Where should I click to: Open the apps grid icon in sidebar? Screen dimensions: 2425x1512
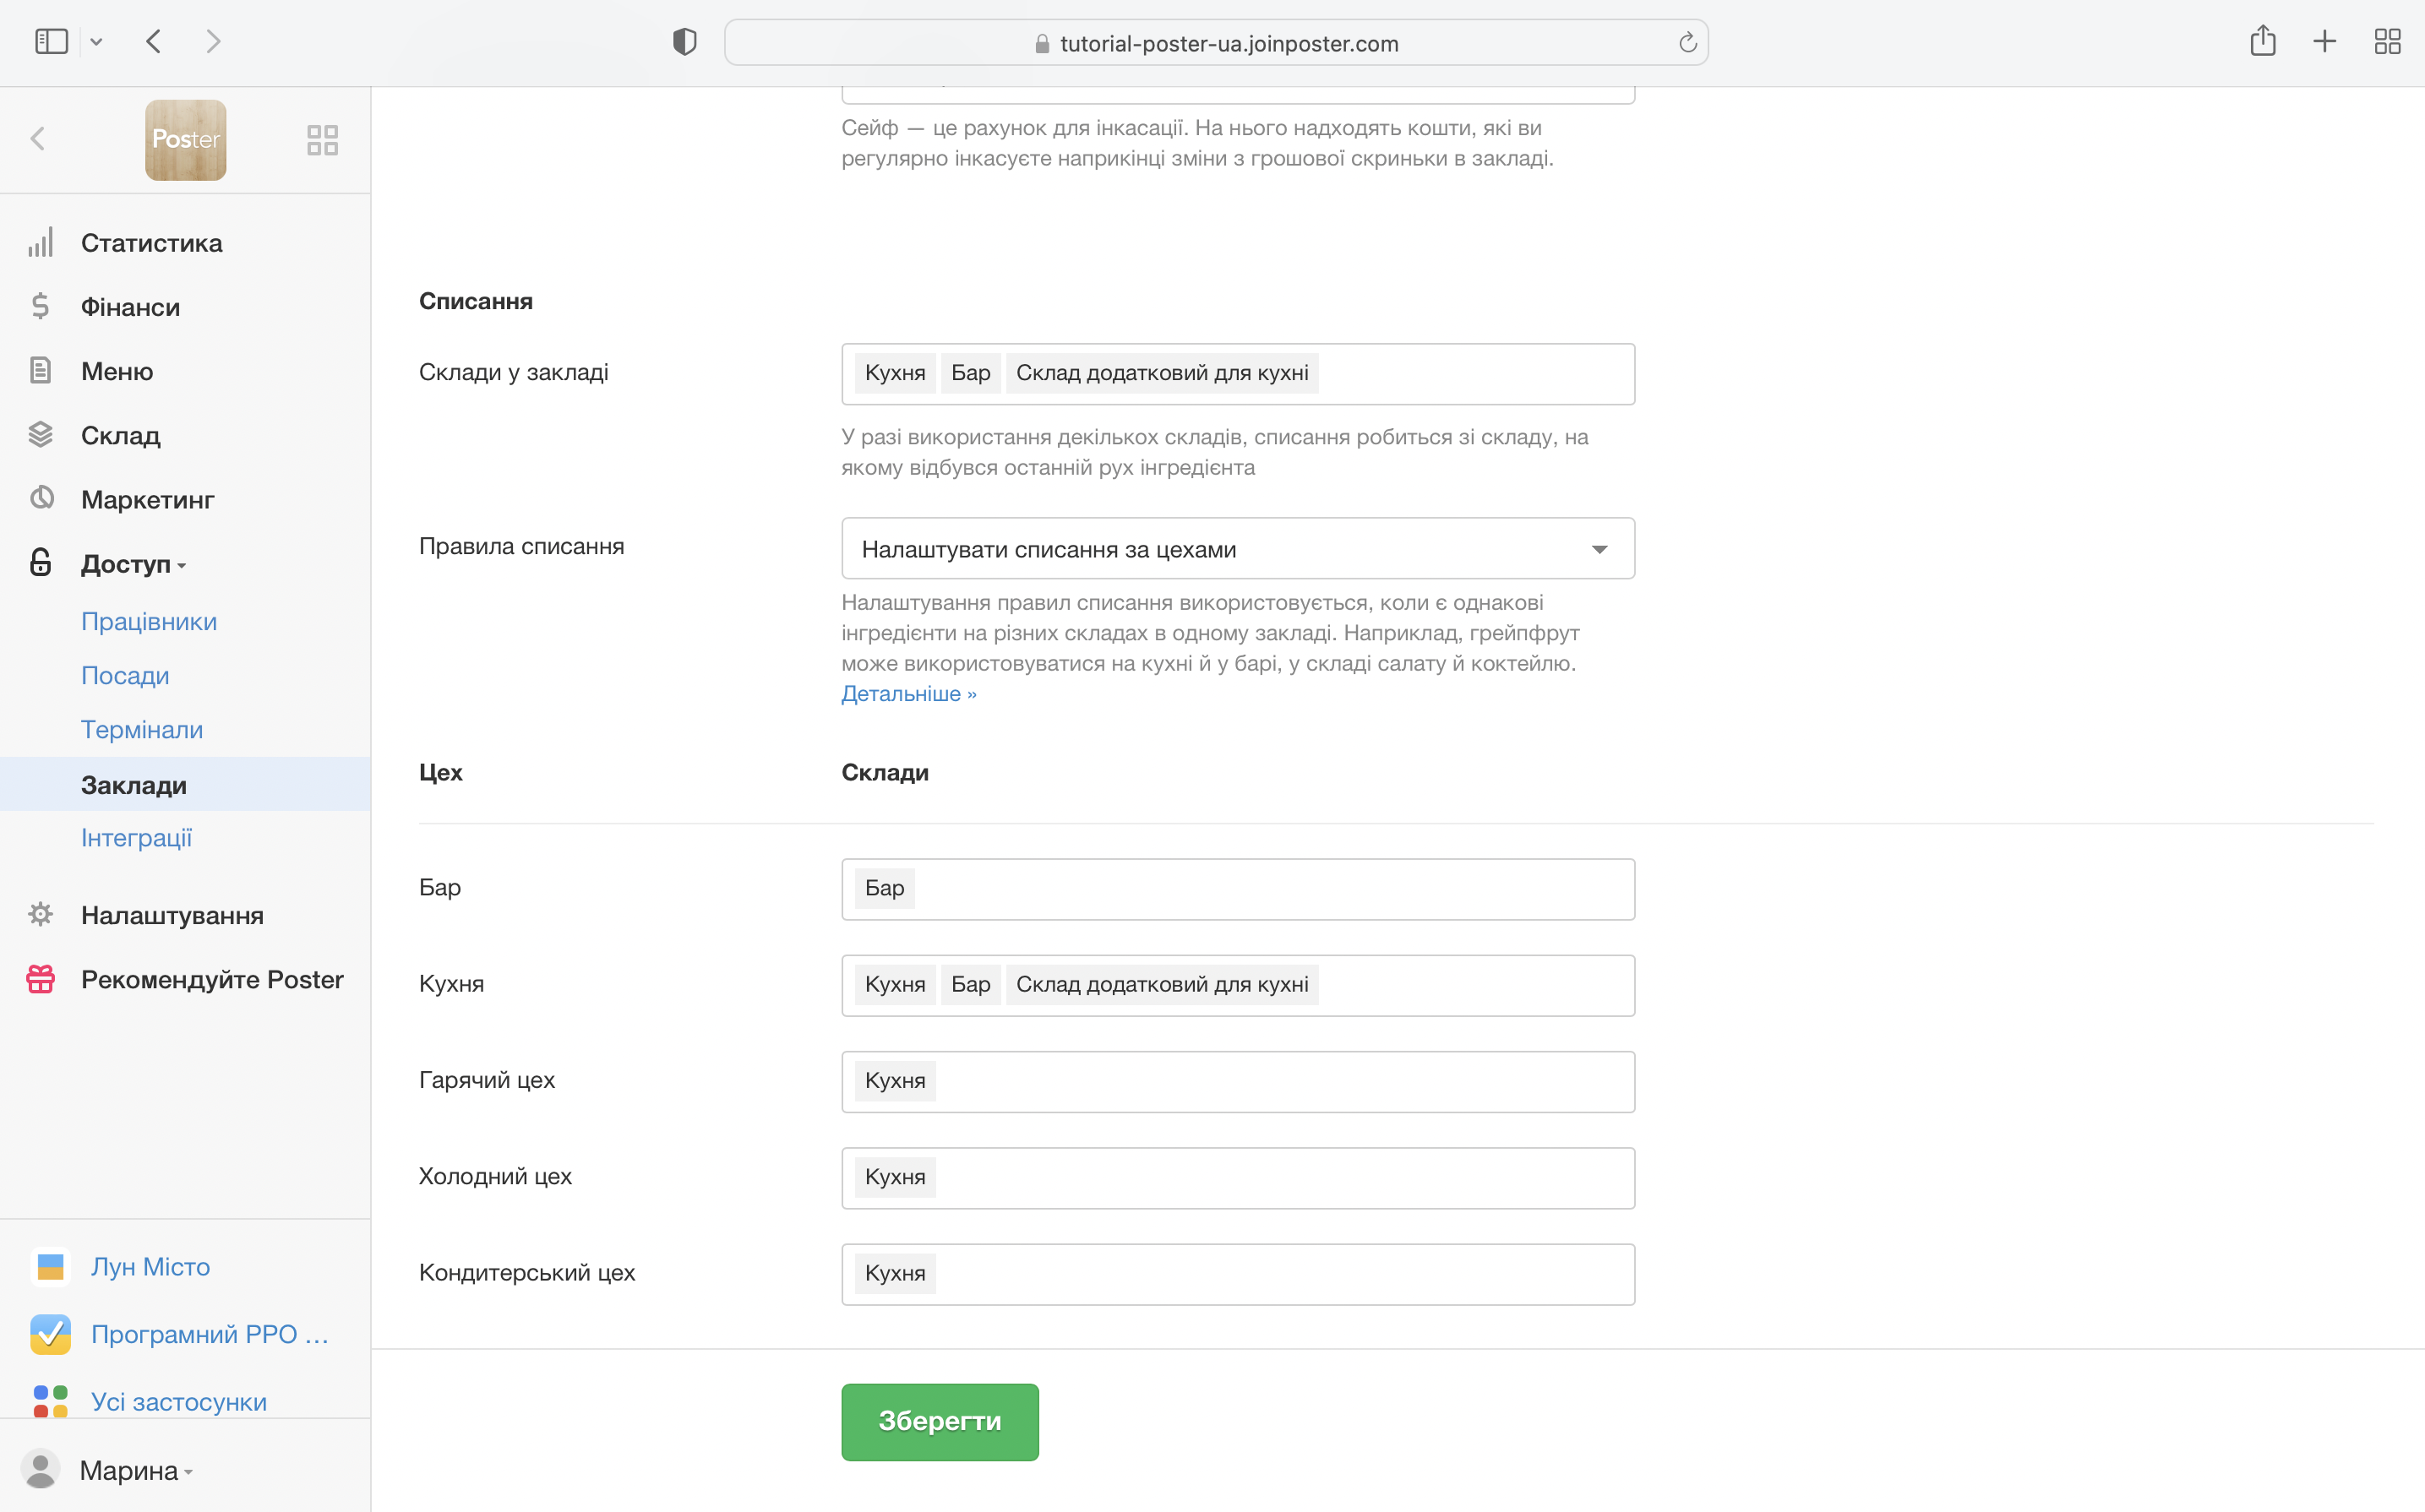[x=322, y=140]
